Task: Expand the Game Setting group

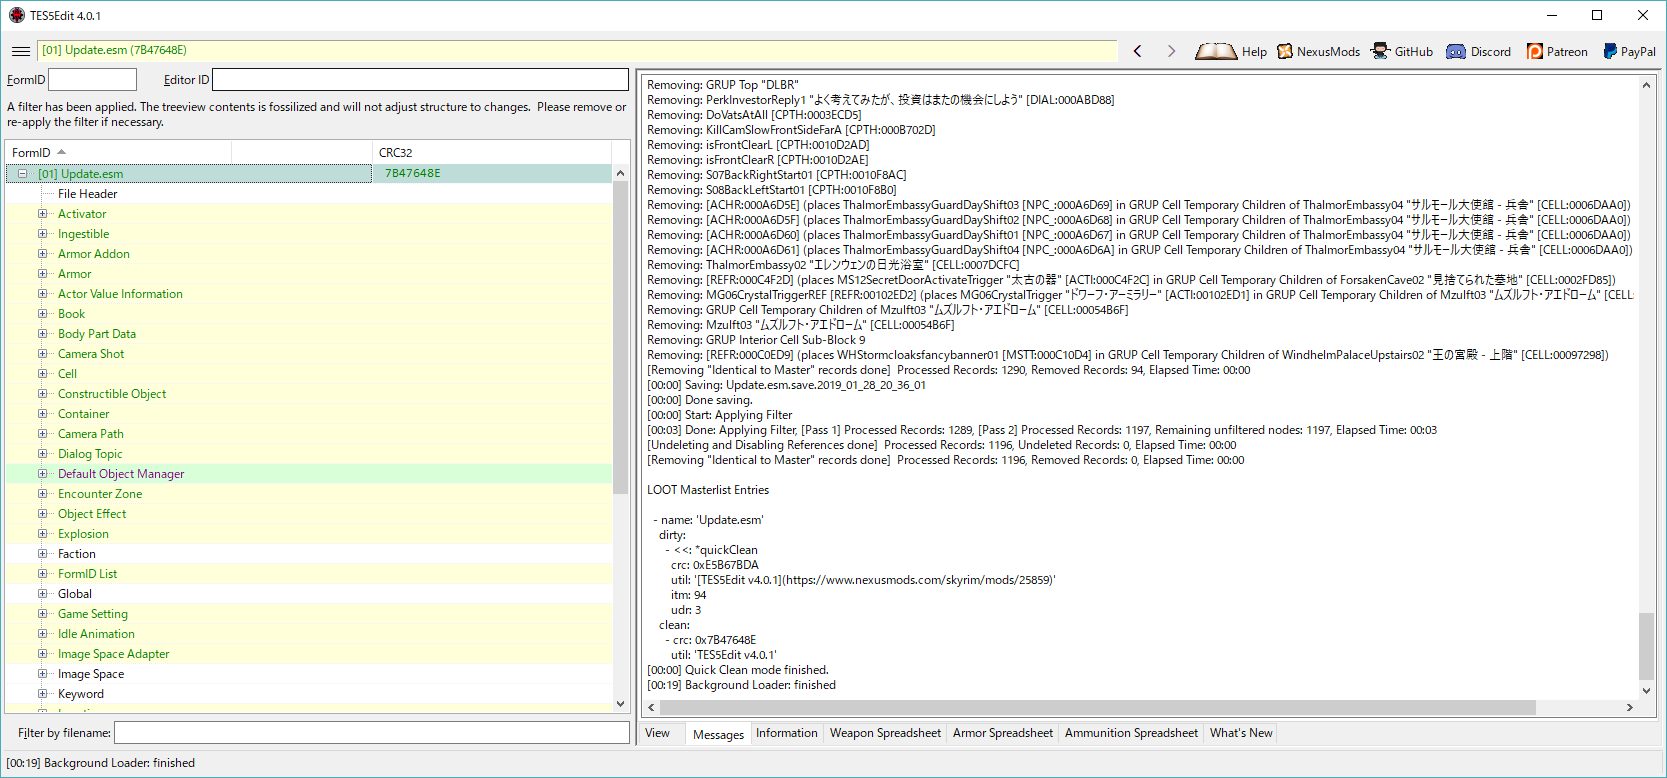Action: pyautogui.click(x=43, y=614)
